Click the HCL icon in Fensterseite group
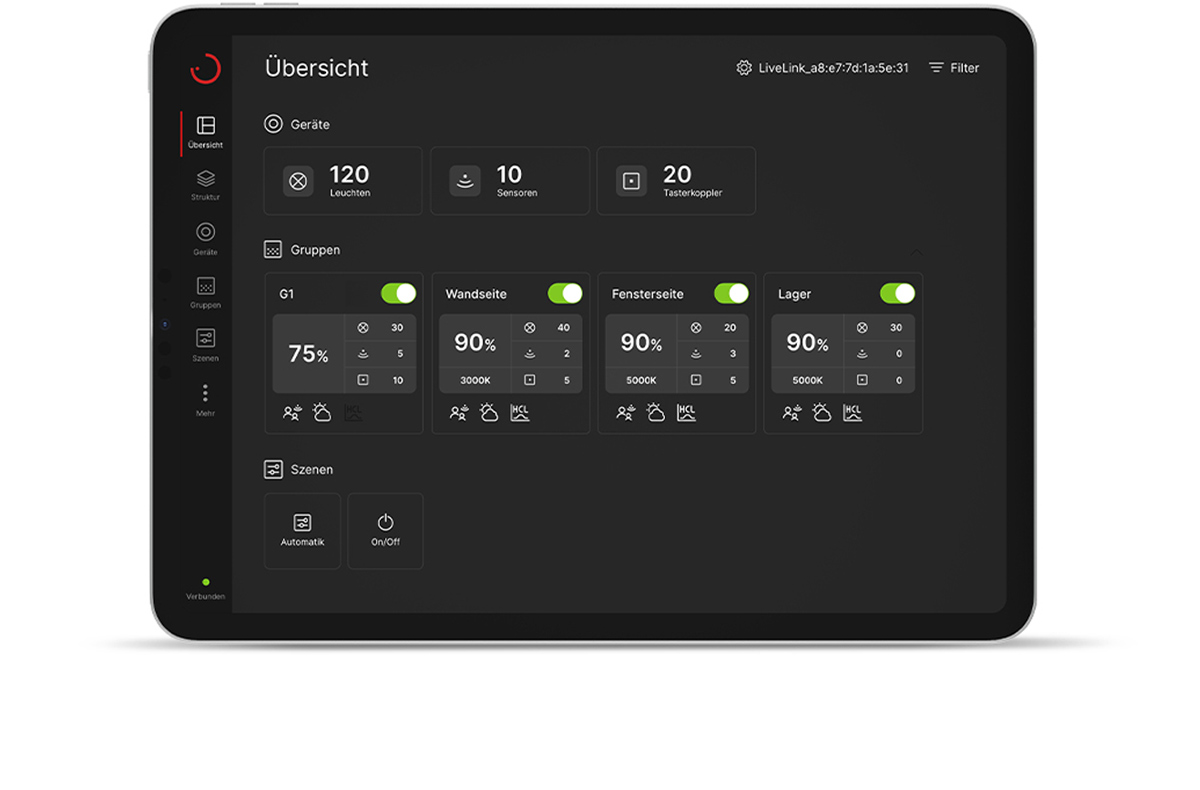The width and height of the screenshot is (1200, 790). point(686,413)
